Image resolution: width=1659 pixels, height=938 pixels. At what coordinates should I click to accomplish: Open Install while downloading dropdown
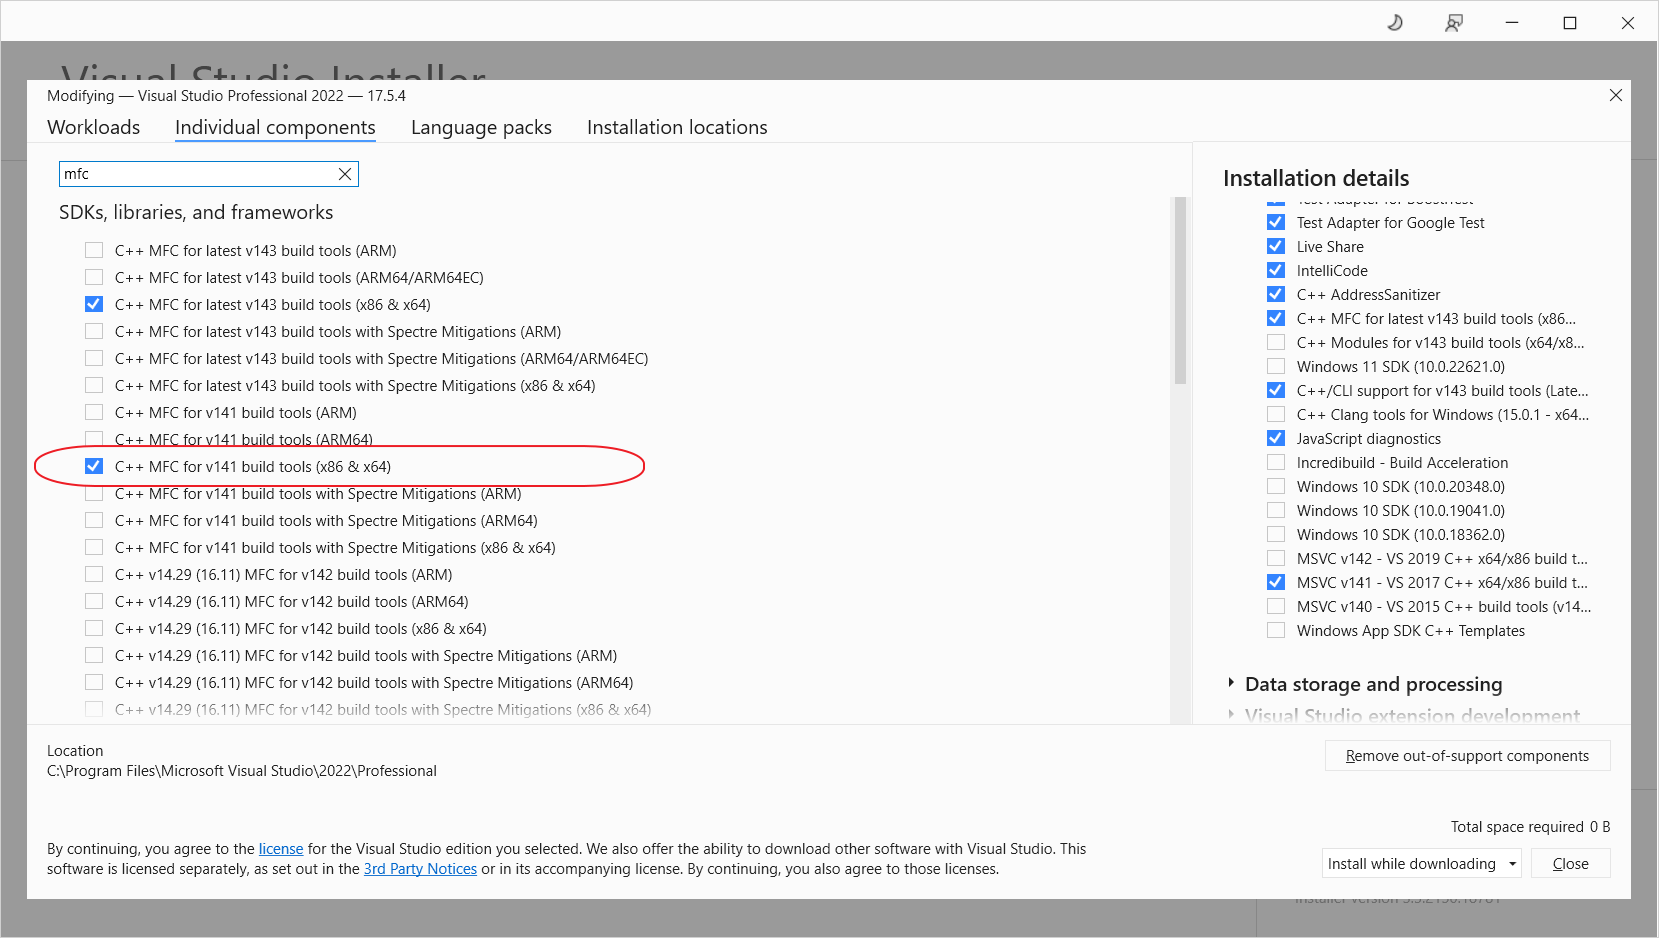(1421, 863)
